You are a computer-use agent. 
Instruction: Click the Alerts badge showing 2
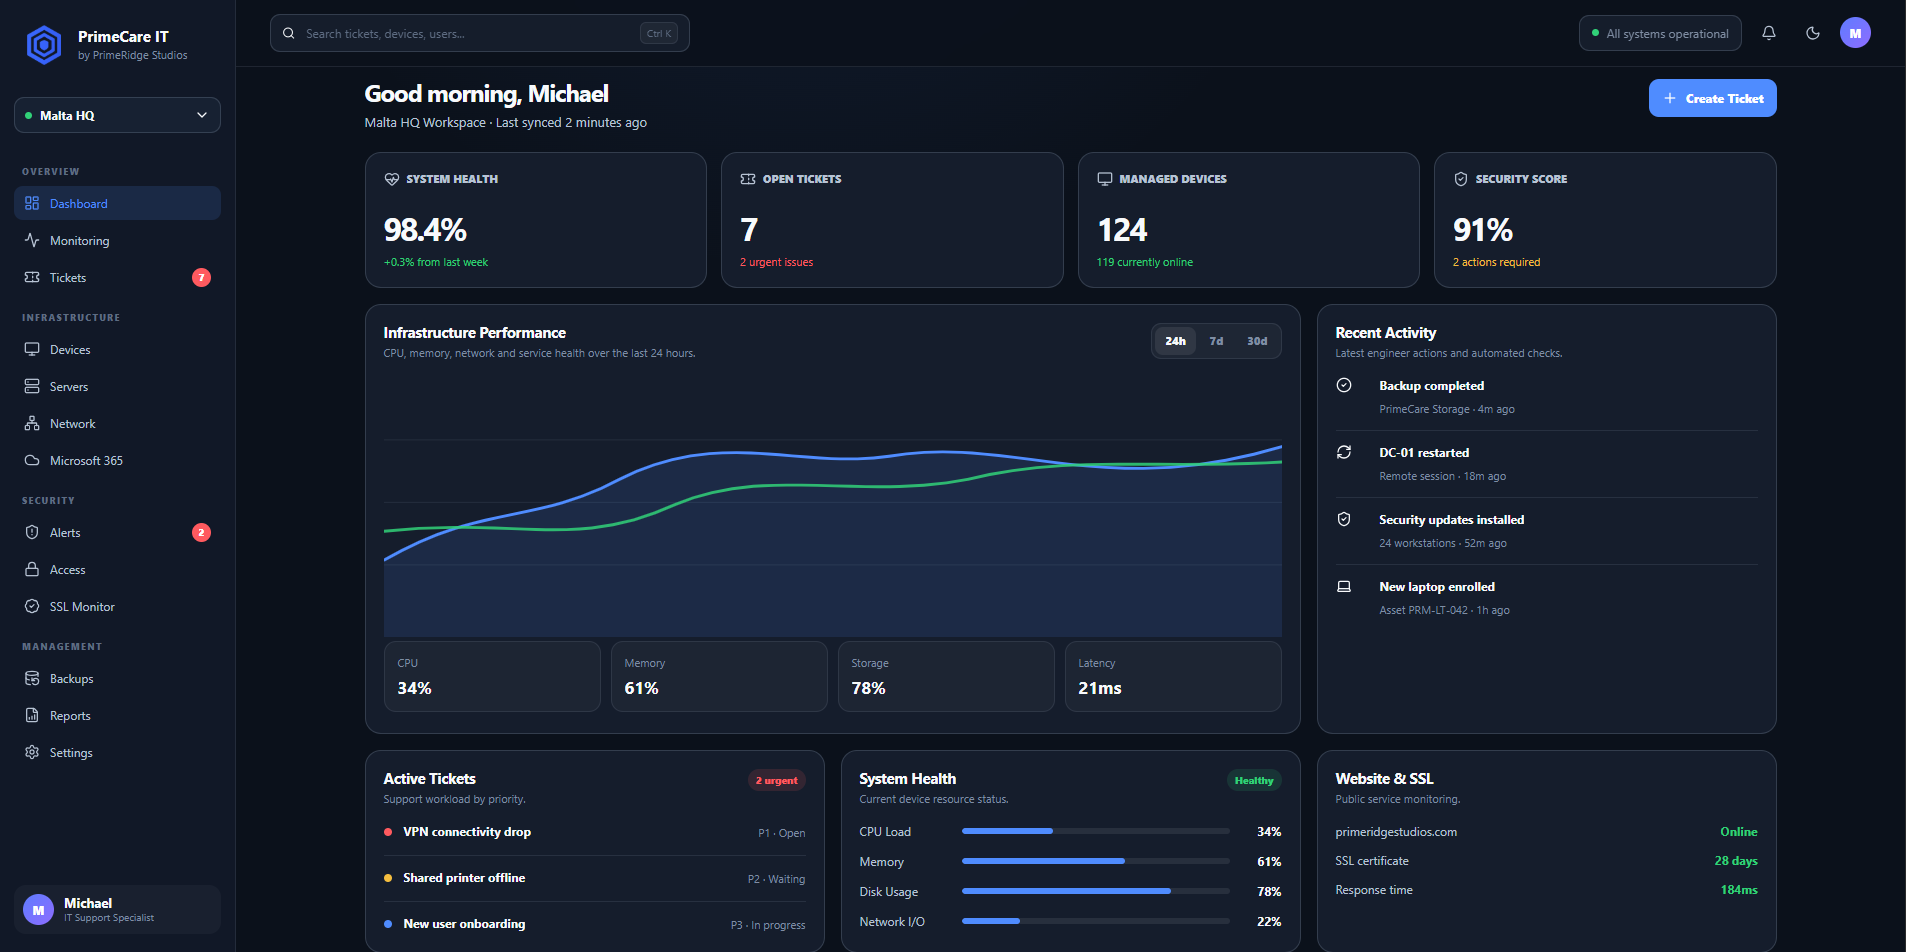(x=201, y=532)
